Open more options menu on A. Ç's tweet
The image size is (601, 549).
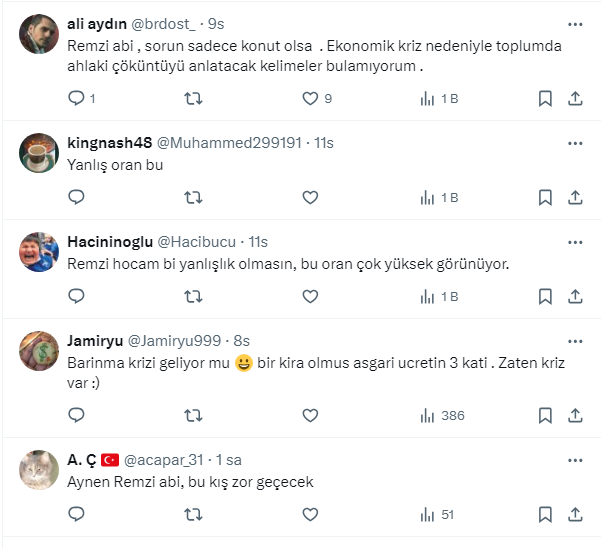[575, 459]
